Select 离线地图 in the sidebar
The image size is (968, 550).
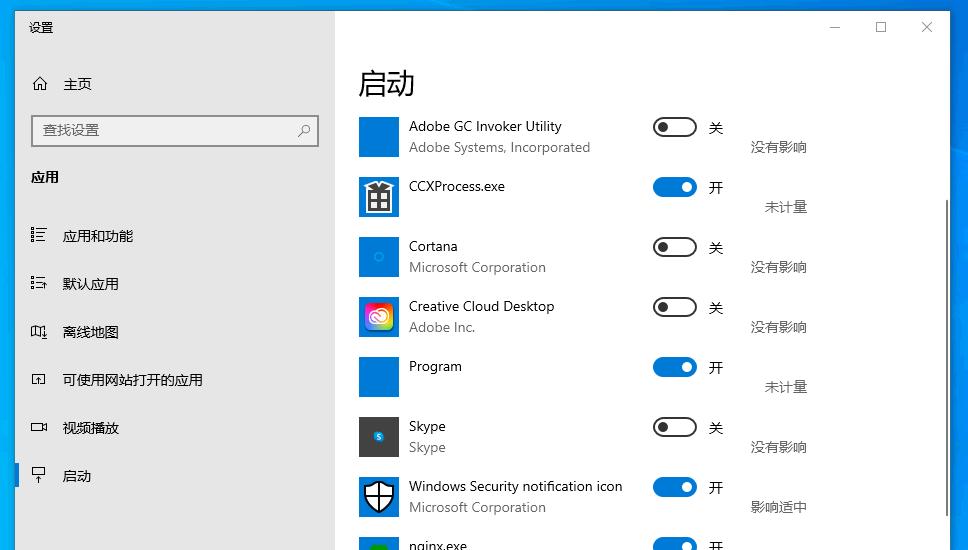(x=90, y=332)
